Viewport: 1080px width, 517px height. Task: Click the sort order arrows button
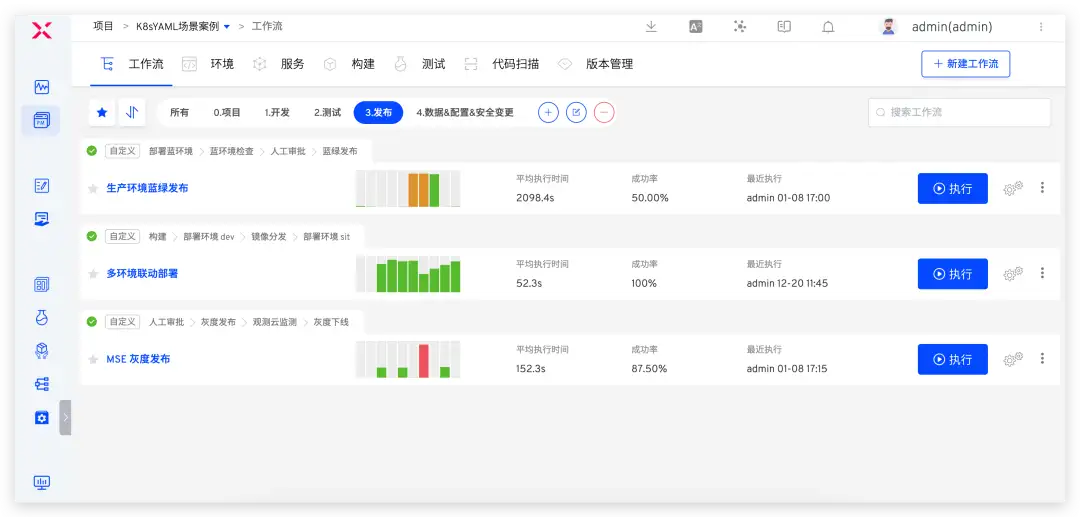pyautogui.click(x=132, y=112)
